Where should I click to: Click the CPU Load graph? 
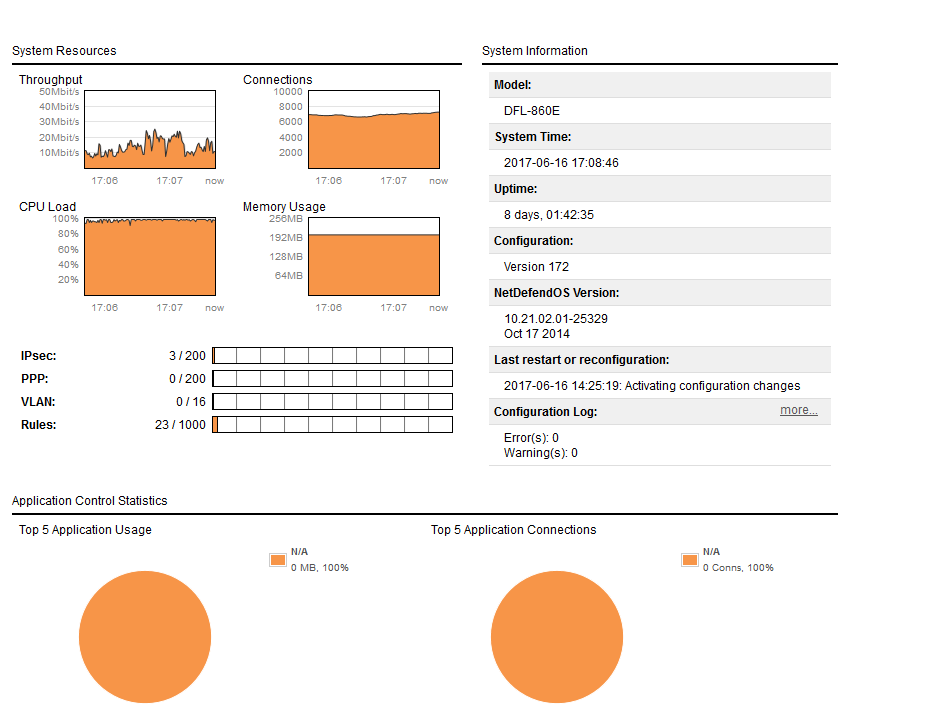150,256
